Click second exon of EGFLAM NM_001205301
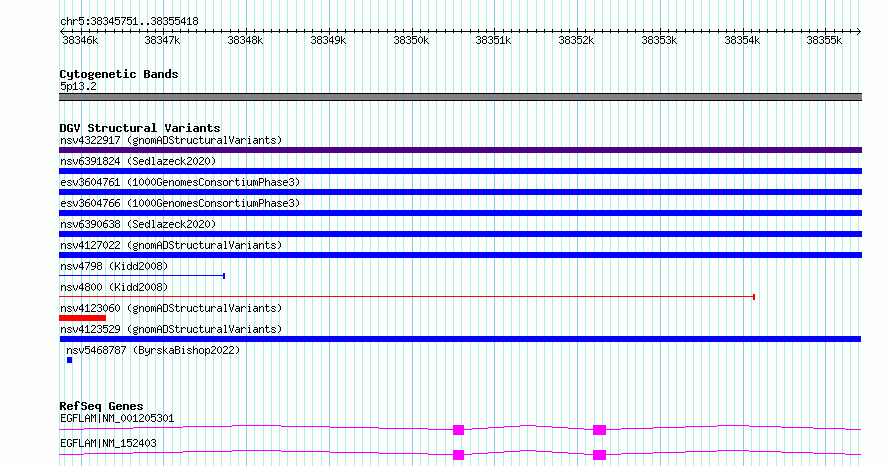Screen dimensions: 890x466 tap(599, 430)
